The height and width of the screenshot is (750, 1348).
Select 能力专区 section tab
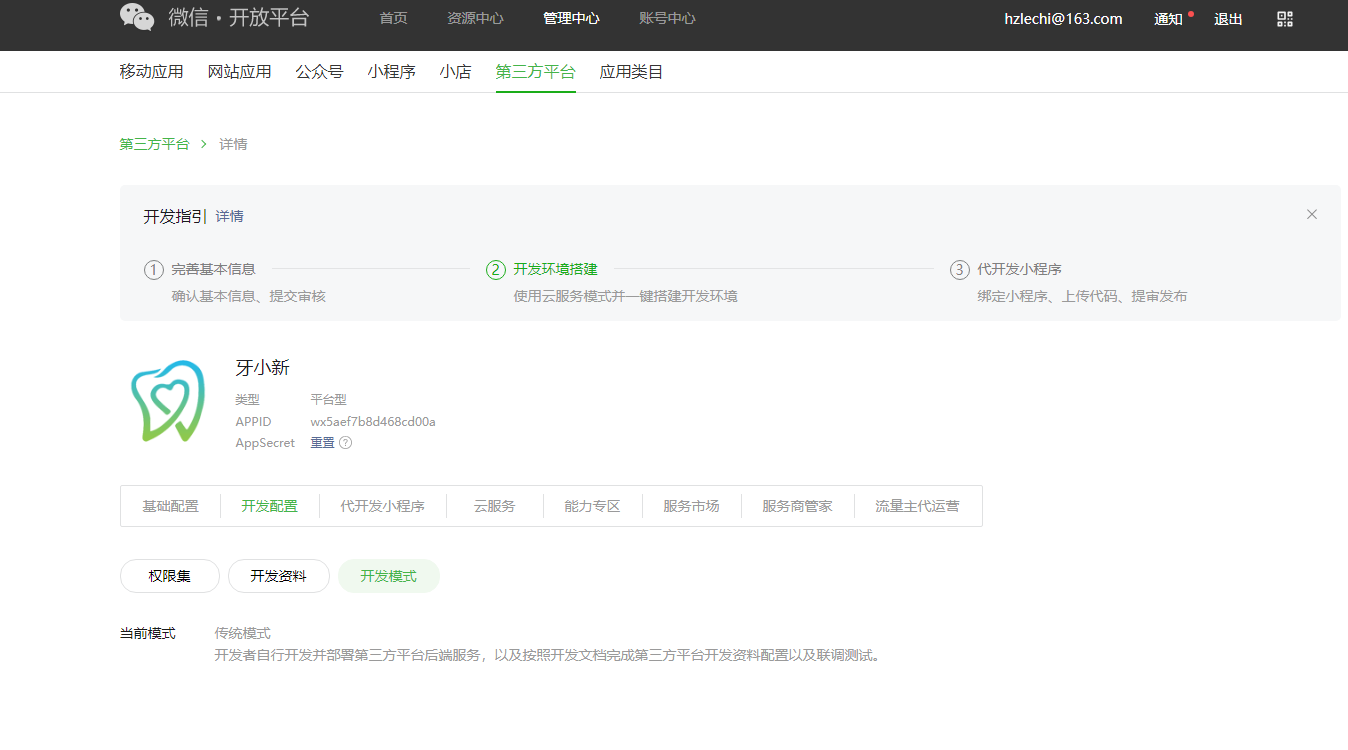pyautogui.click(x=593, y=506)
